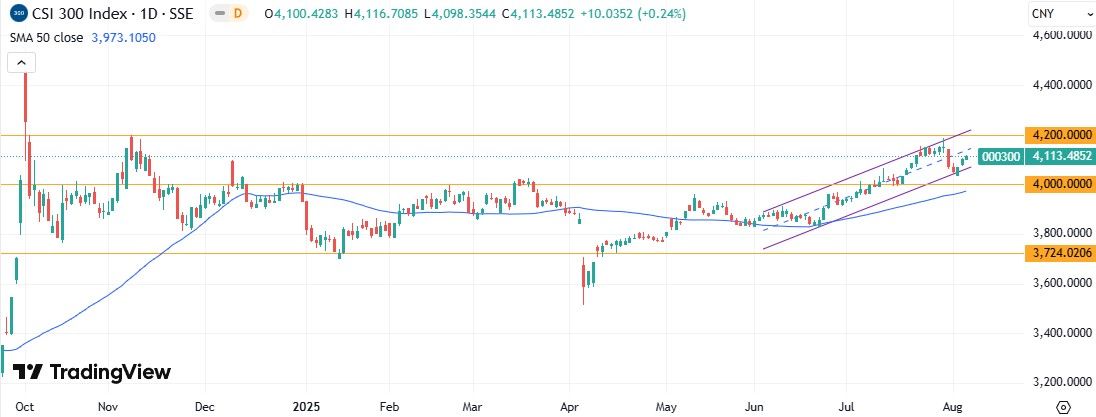The width and height of the screenshot is (1096, 417).
Task: Click the 000300 symbol price tag
Action: point(1000,157)
